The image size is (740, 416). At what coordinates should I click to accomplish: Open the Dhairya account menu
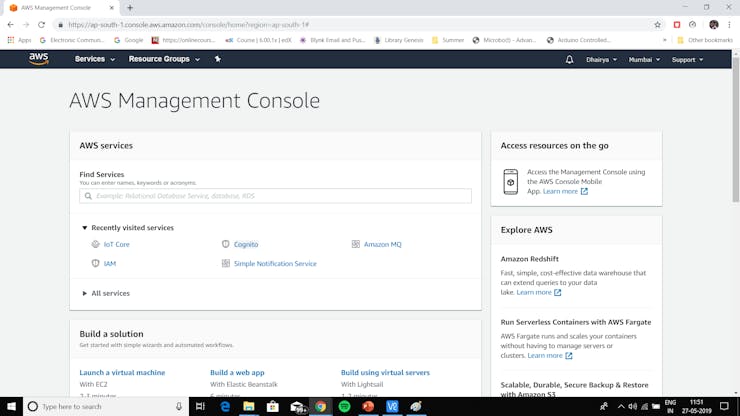pos(600,59)
